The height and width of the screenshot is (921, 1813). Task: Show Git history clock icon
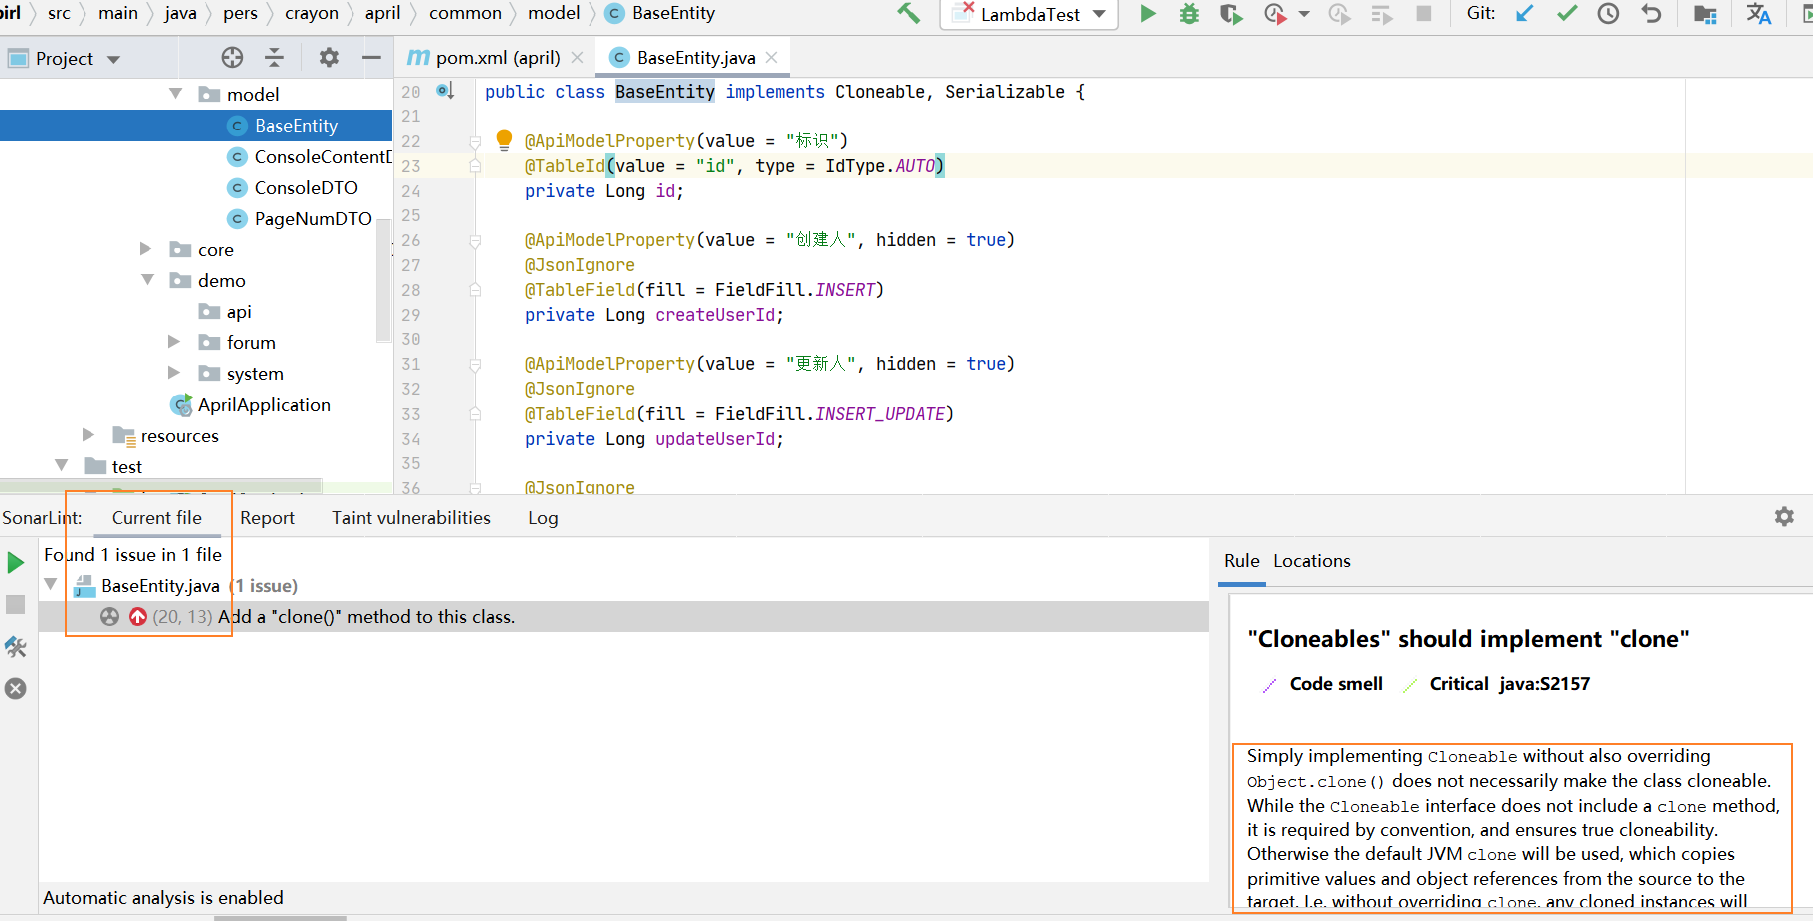tap(1608, 14)
